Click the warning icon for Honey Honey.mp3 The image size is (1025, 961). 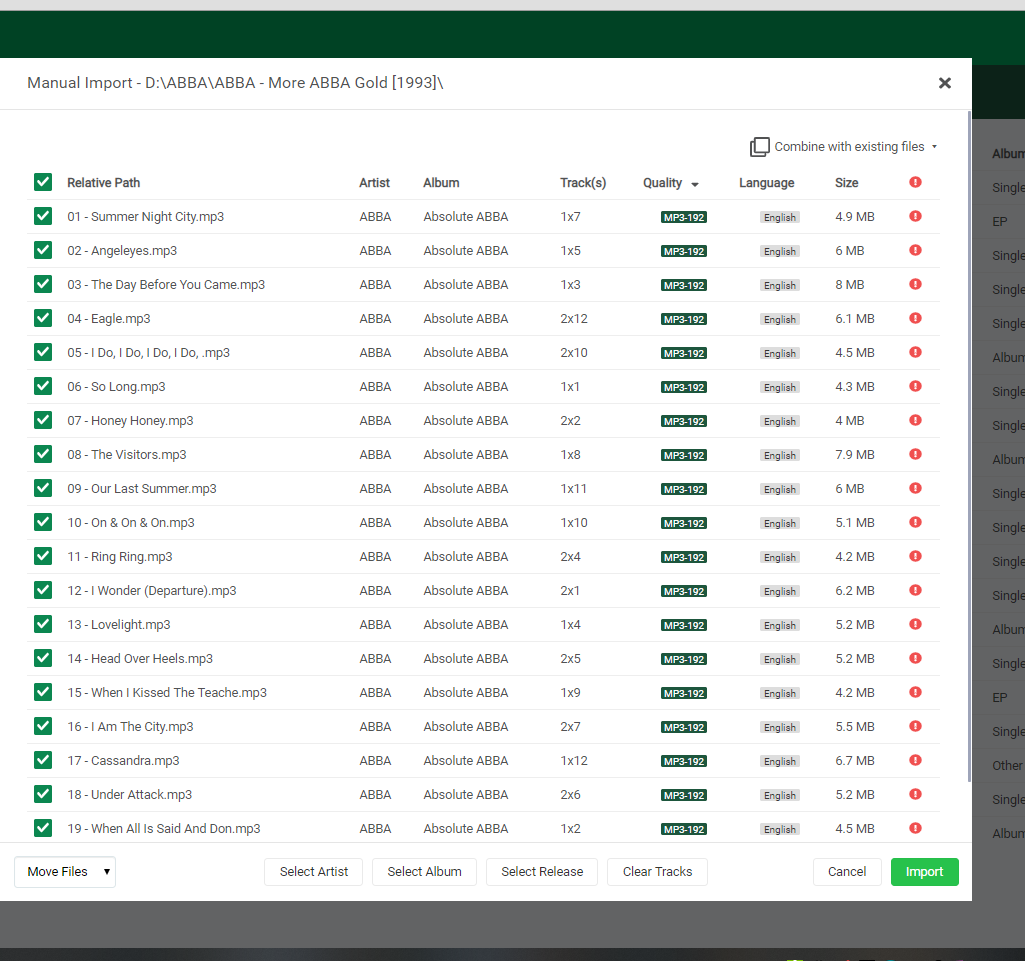(915, 420)
